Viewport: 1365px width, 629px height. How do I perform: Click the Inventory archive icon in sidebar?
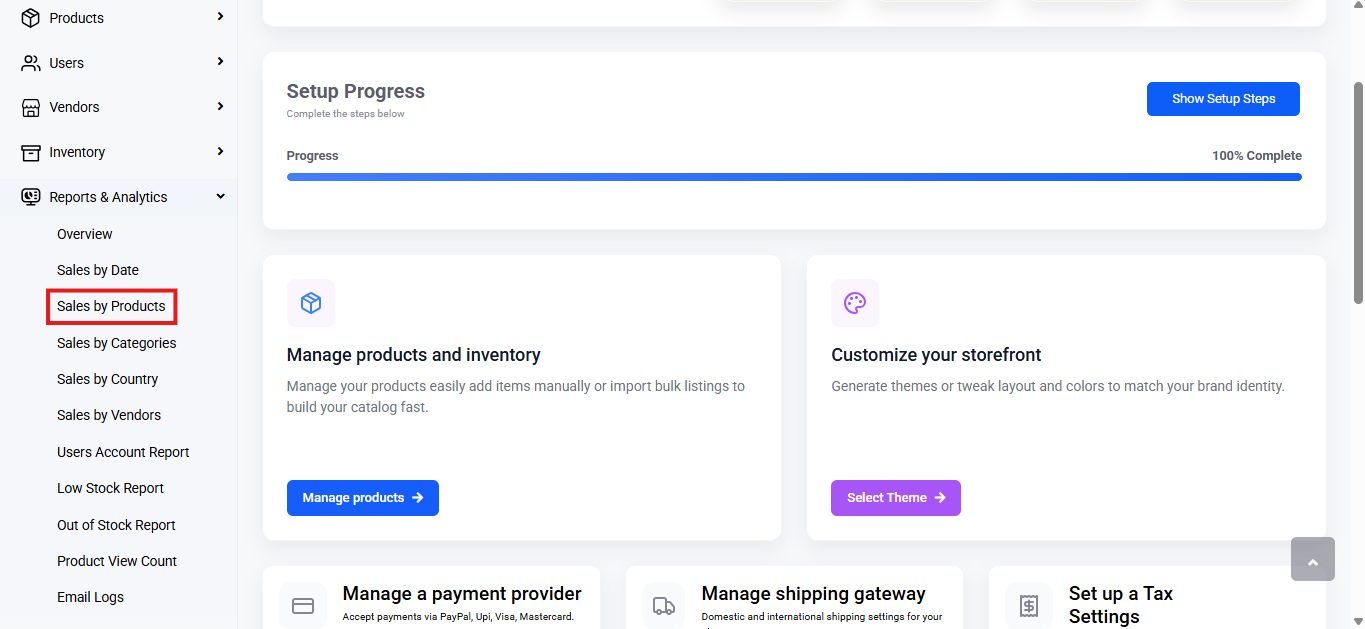click(x=31, y=152)
